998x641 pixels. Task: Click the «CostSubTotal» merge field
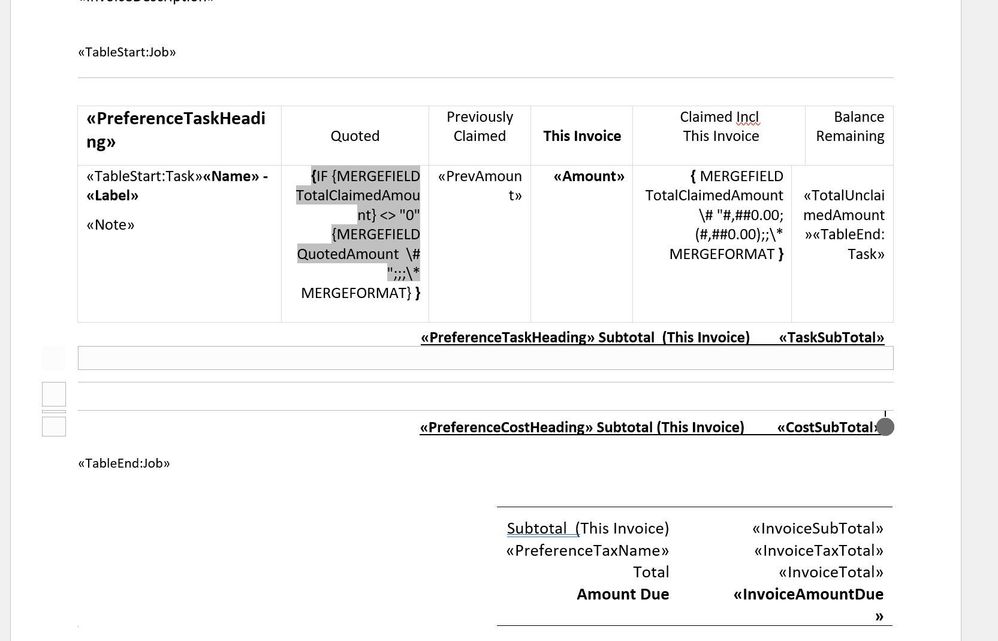click(828, 427)
